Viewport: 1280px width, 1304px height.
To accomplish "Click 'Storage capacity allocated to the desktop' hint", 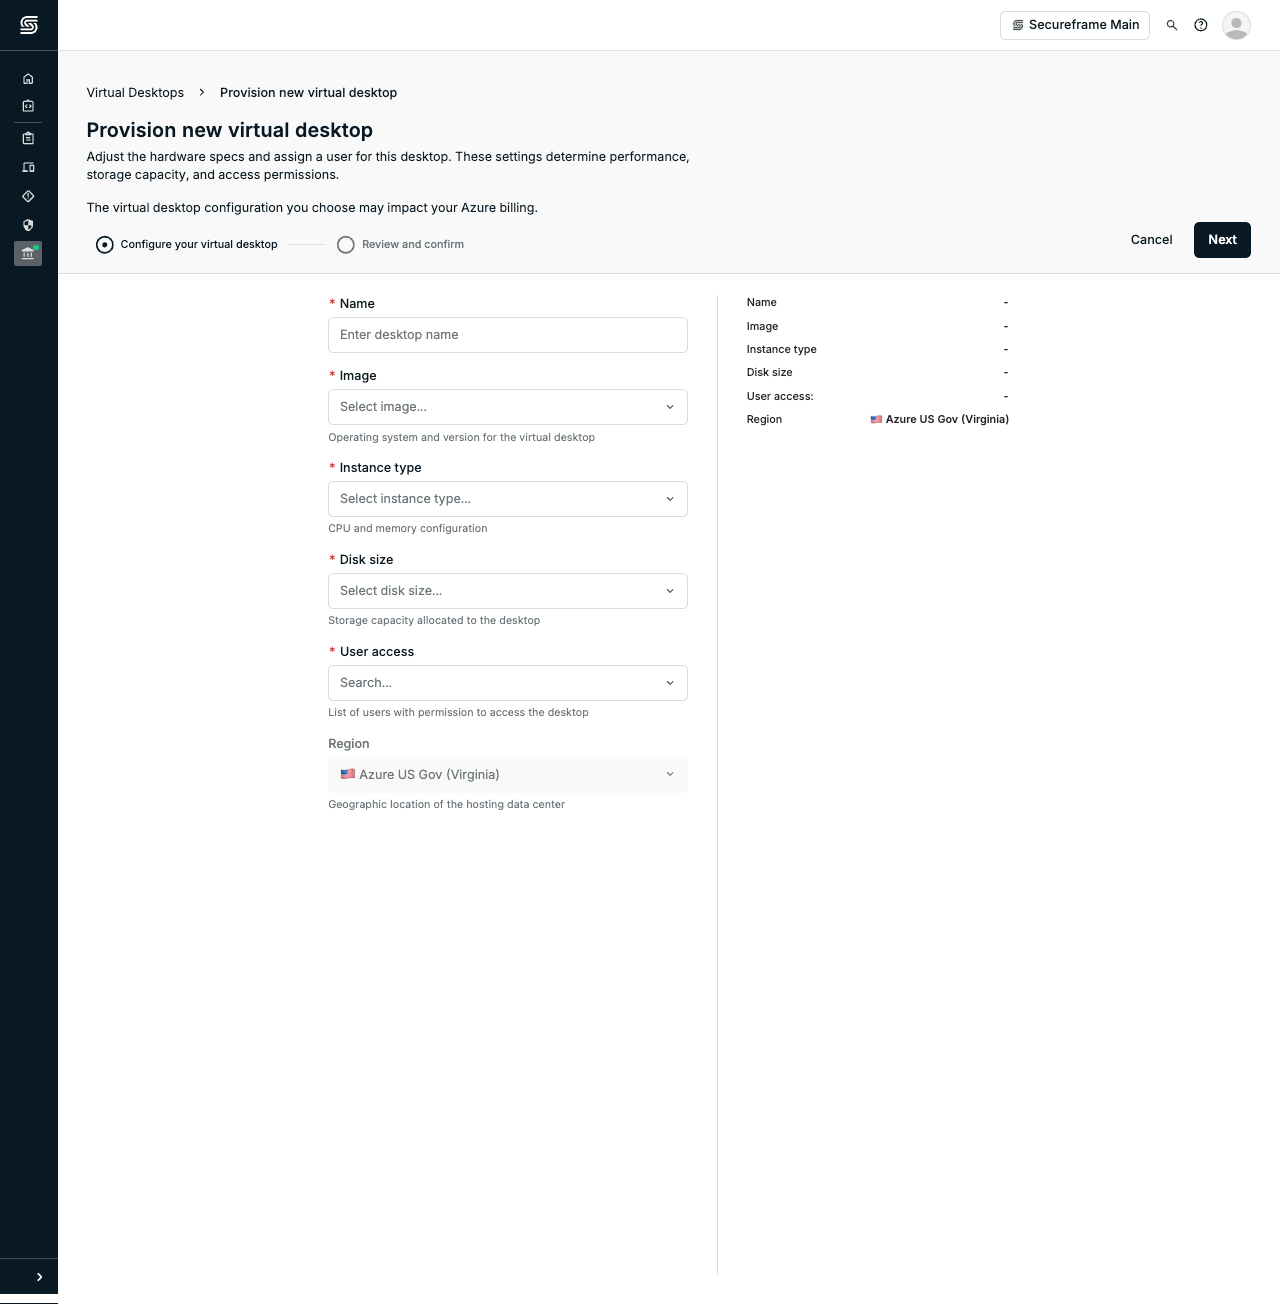I will [x=434, y=621].
